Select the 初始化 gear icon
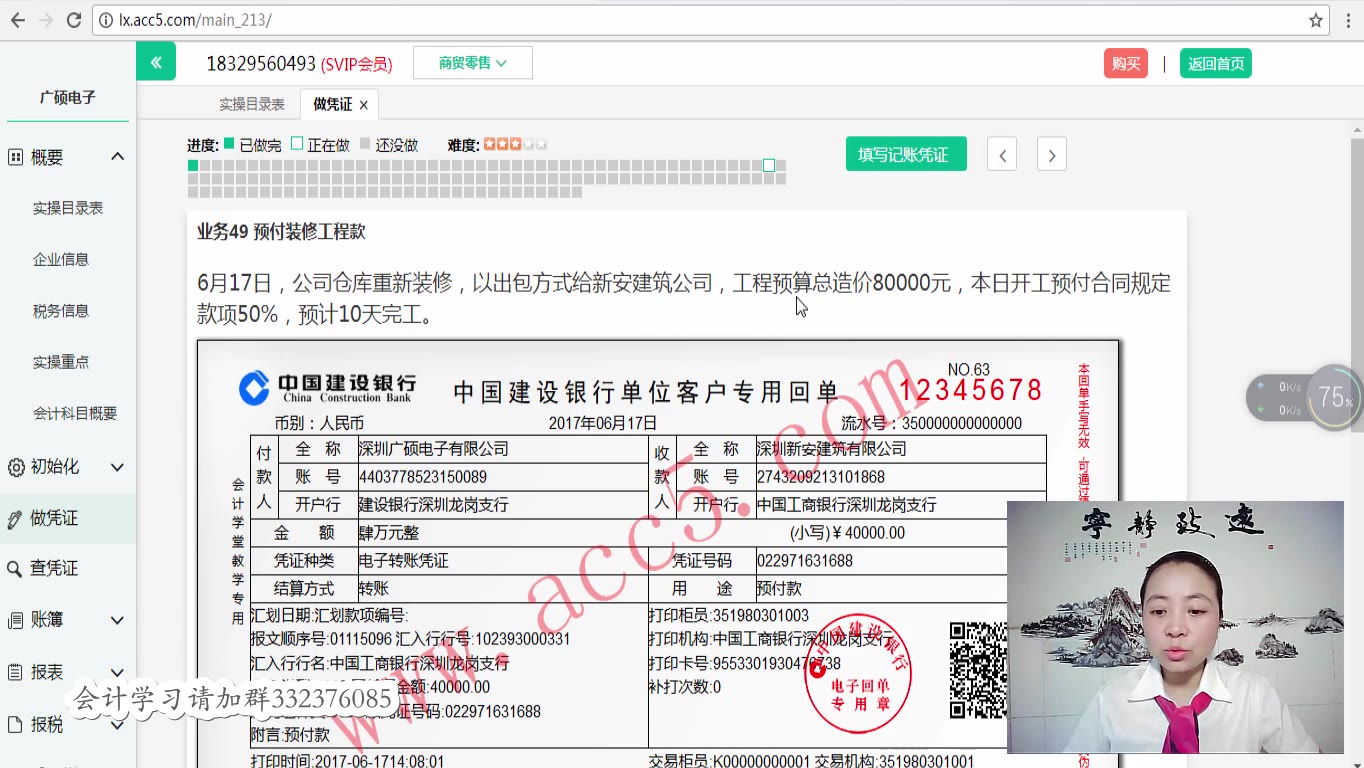The height and width of the screenshot is (768, 1364). pos(17,466)
